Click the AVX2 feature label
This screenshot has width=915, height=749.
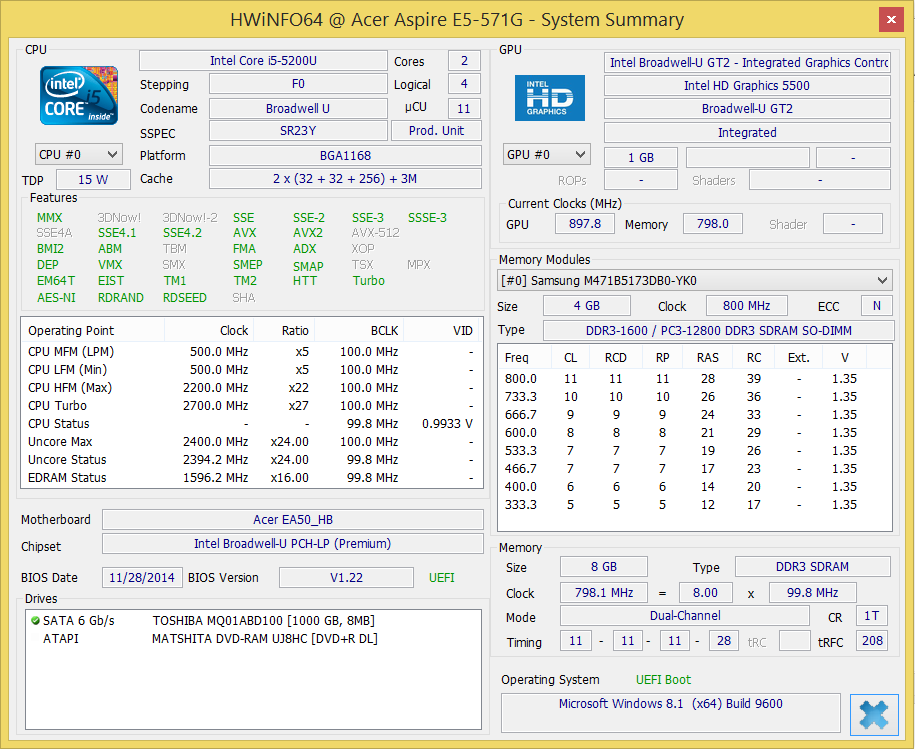(308, 233)
